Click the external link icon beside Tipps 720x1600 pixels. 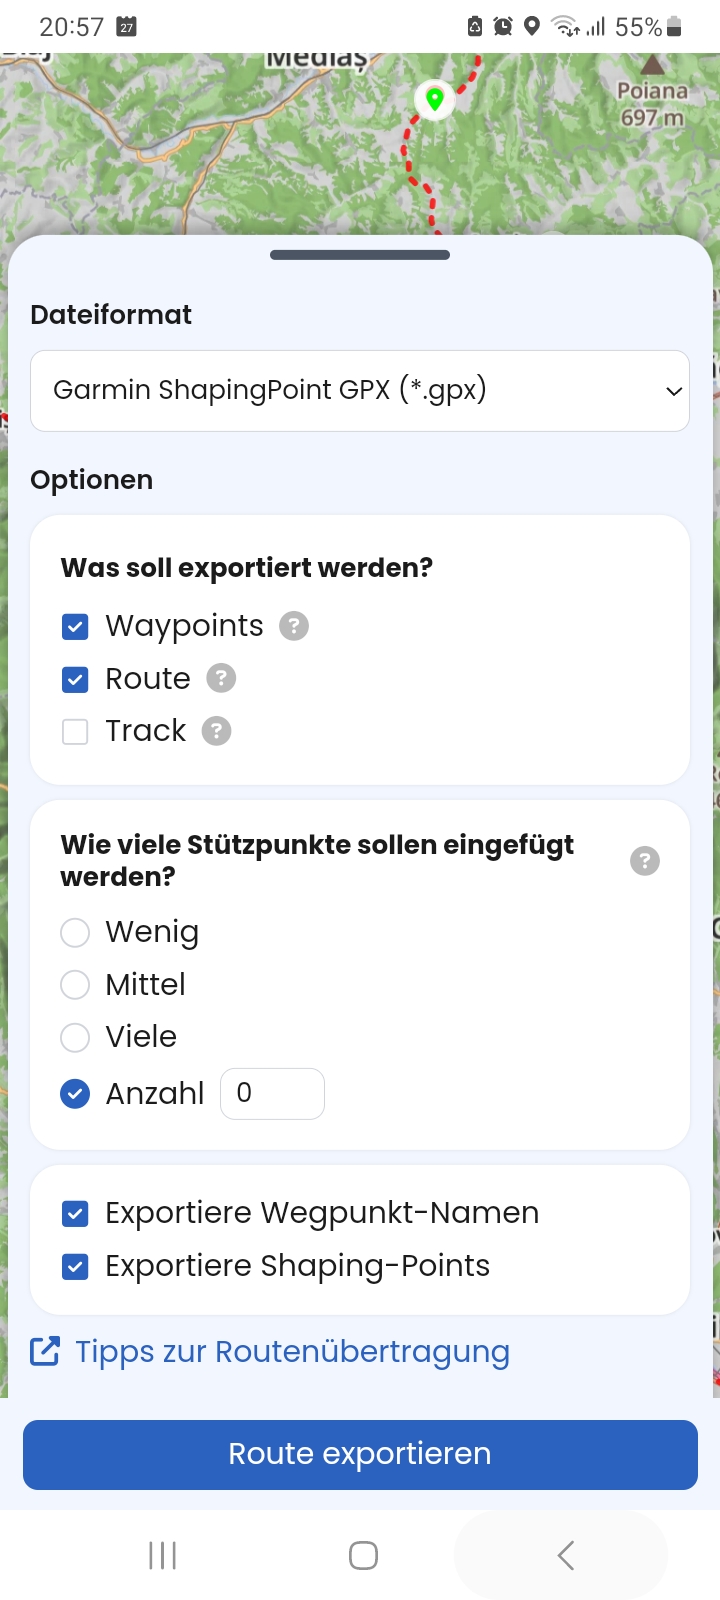point(45,1351)
